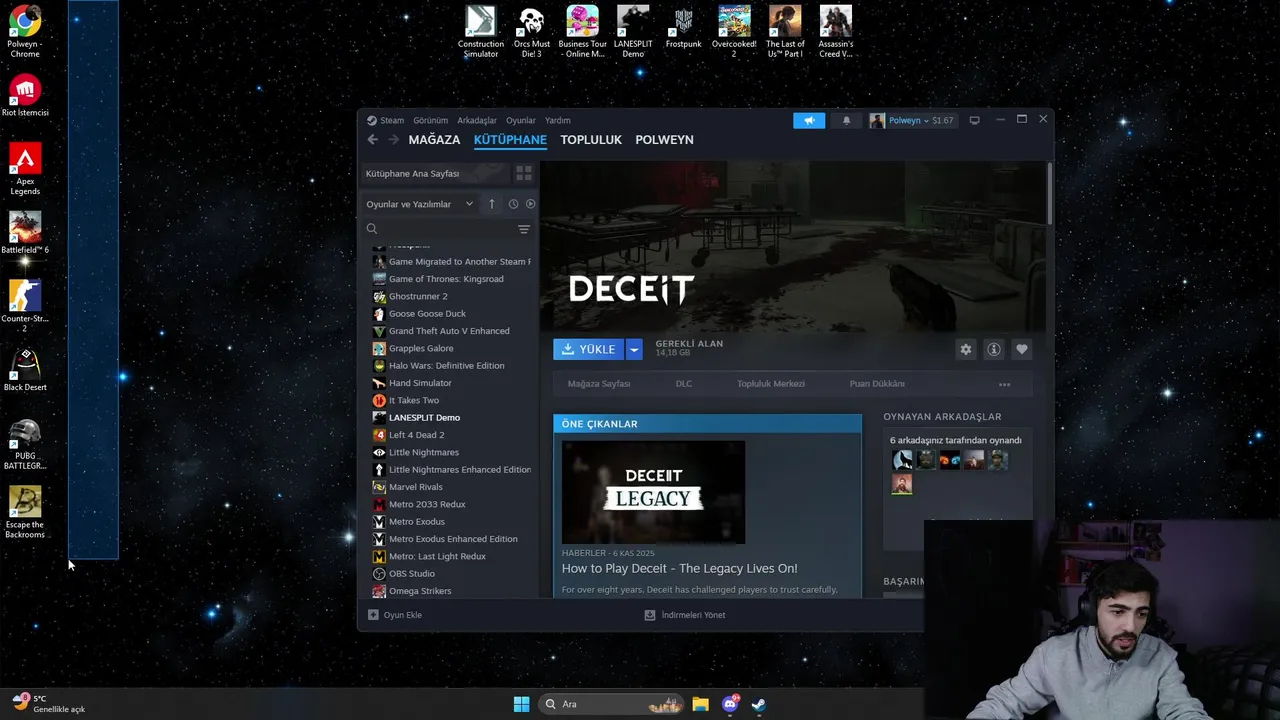Open Steam notifications bell

[x=846, y=120]
